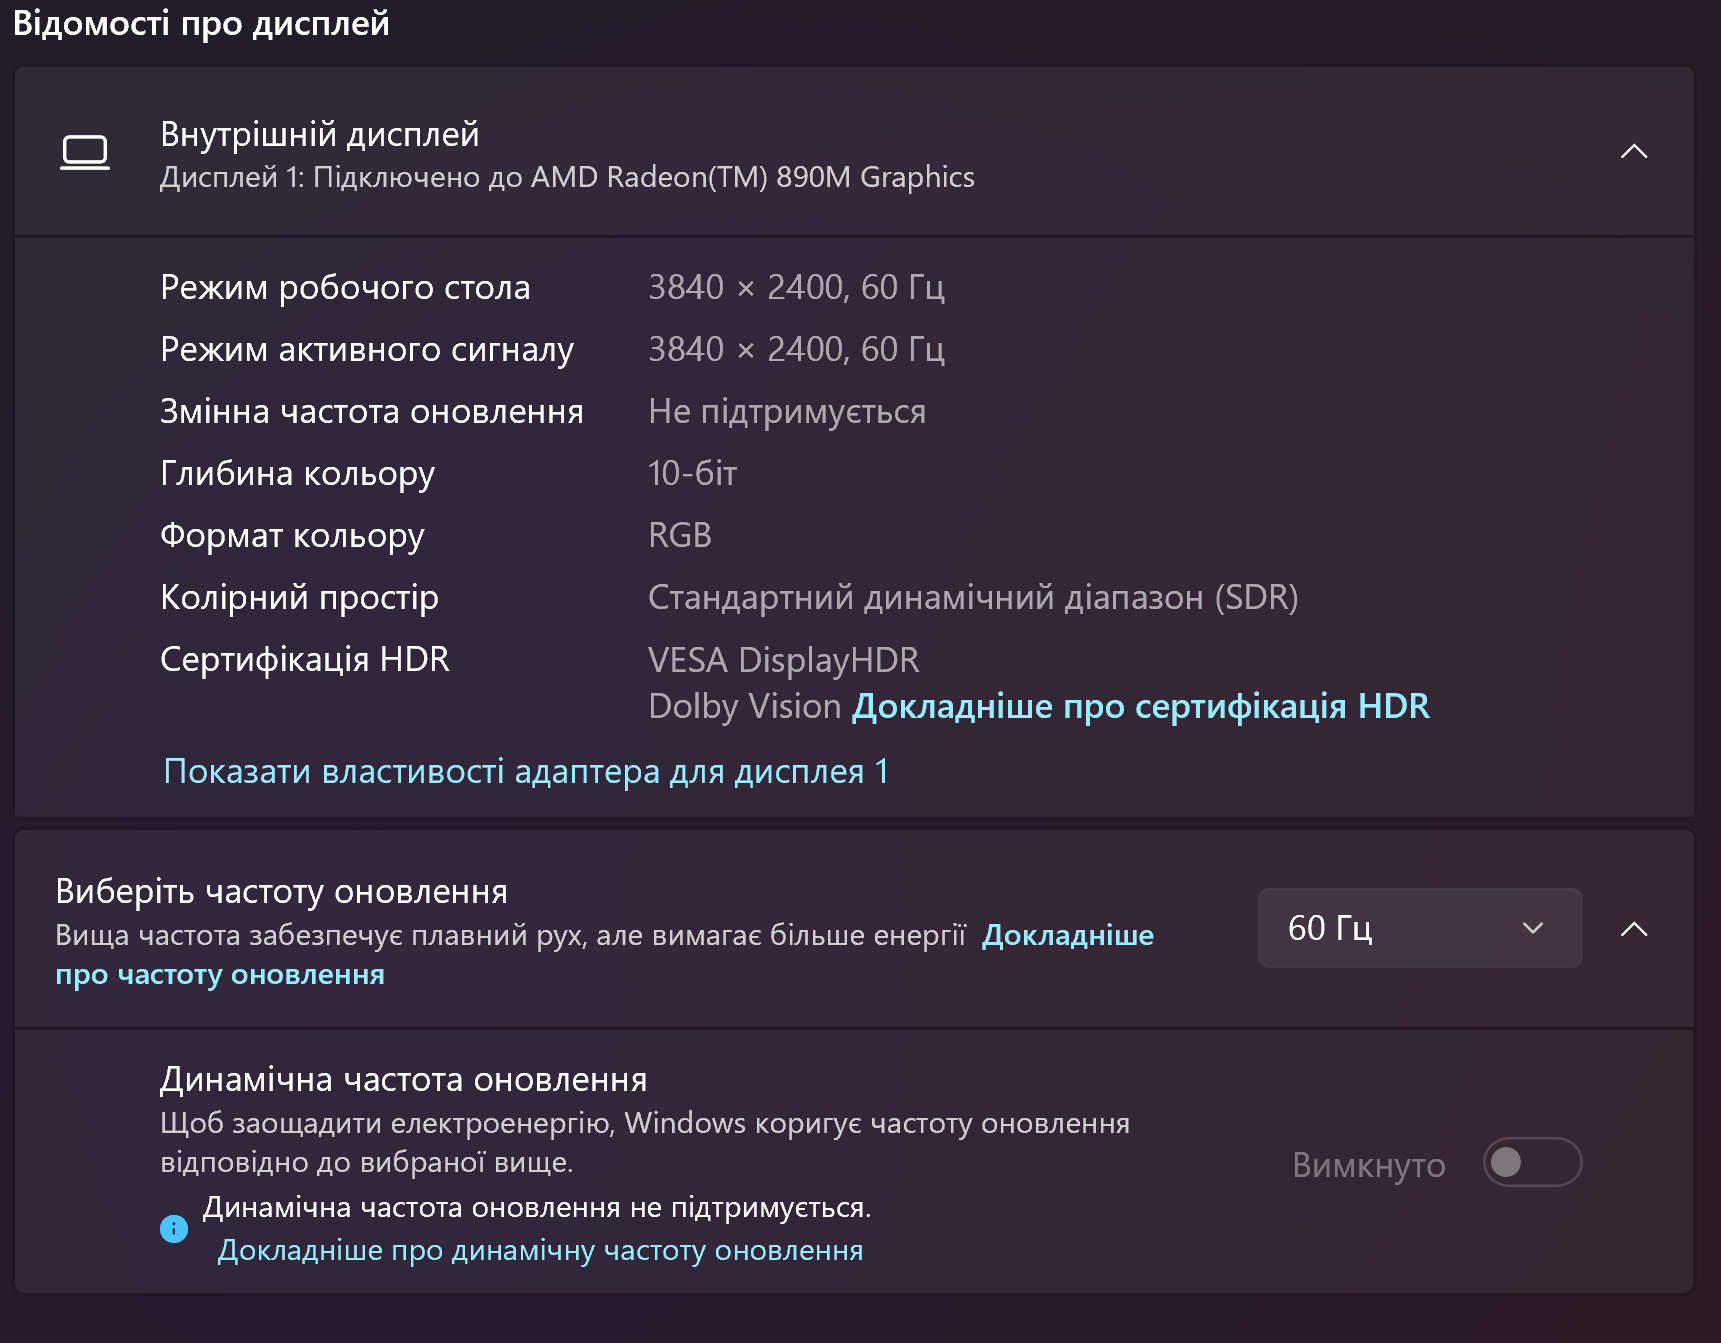Click 'Докладніше про динамічну частоту оновлення'
Viewport: 1721px width, 1343px height.
tap(541, 1250)
